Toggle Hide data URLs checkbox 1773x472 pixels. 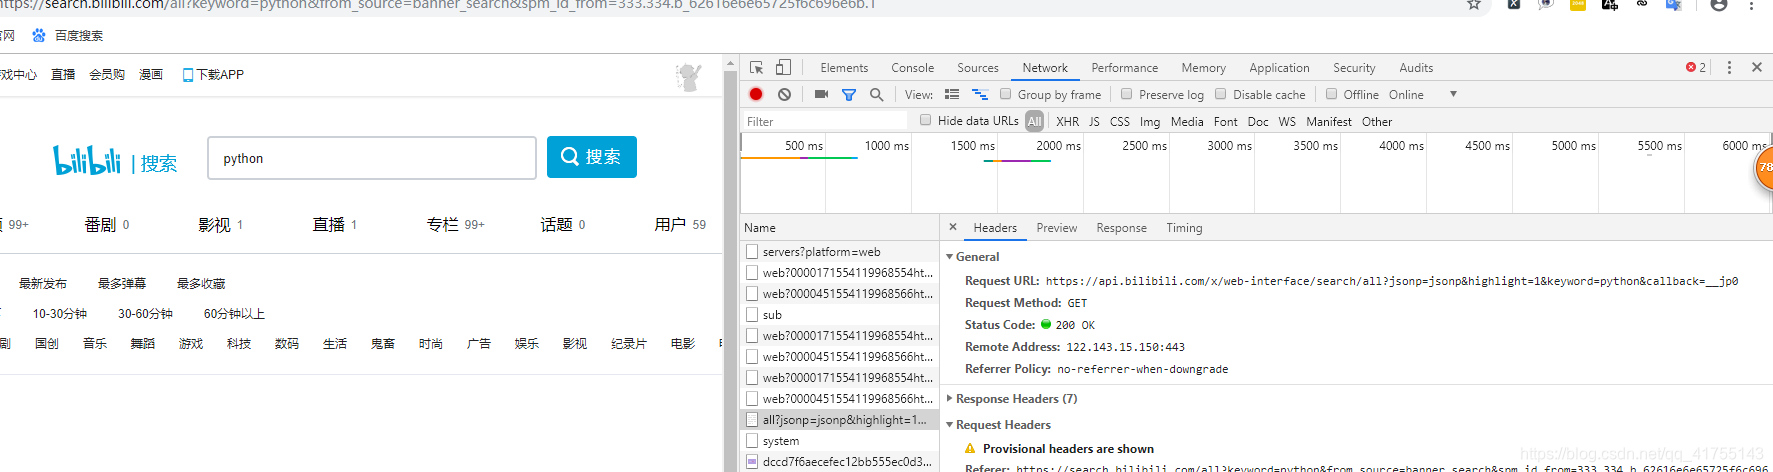click(x=926, y=120)
